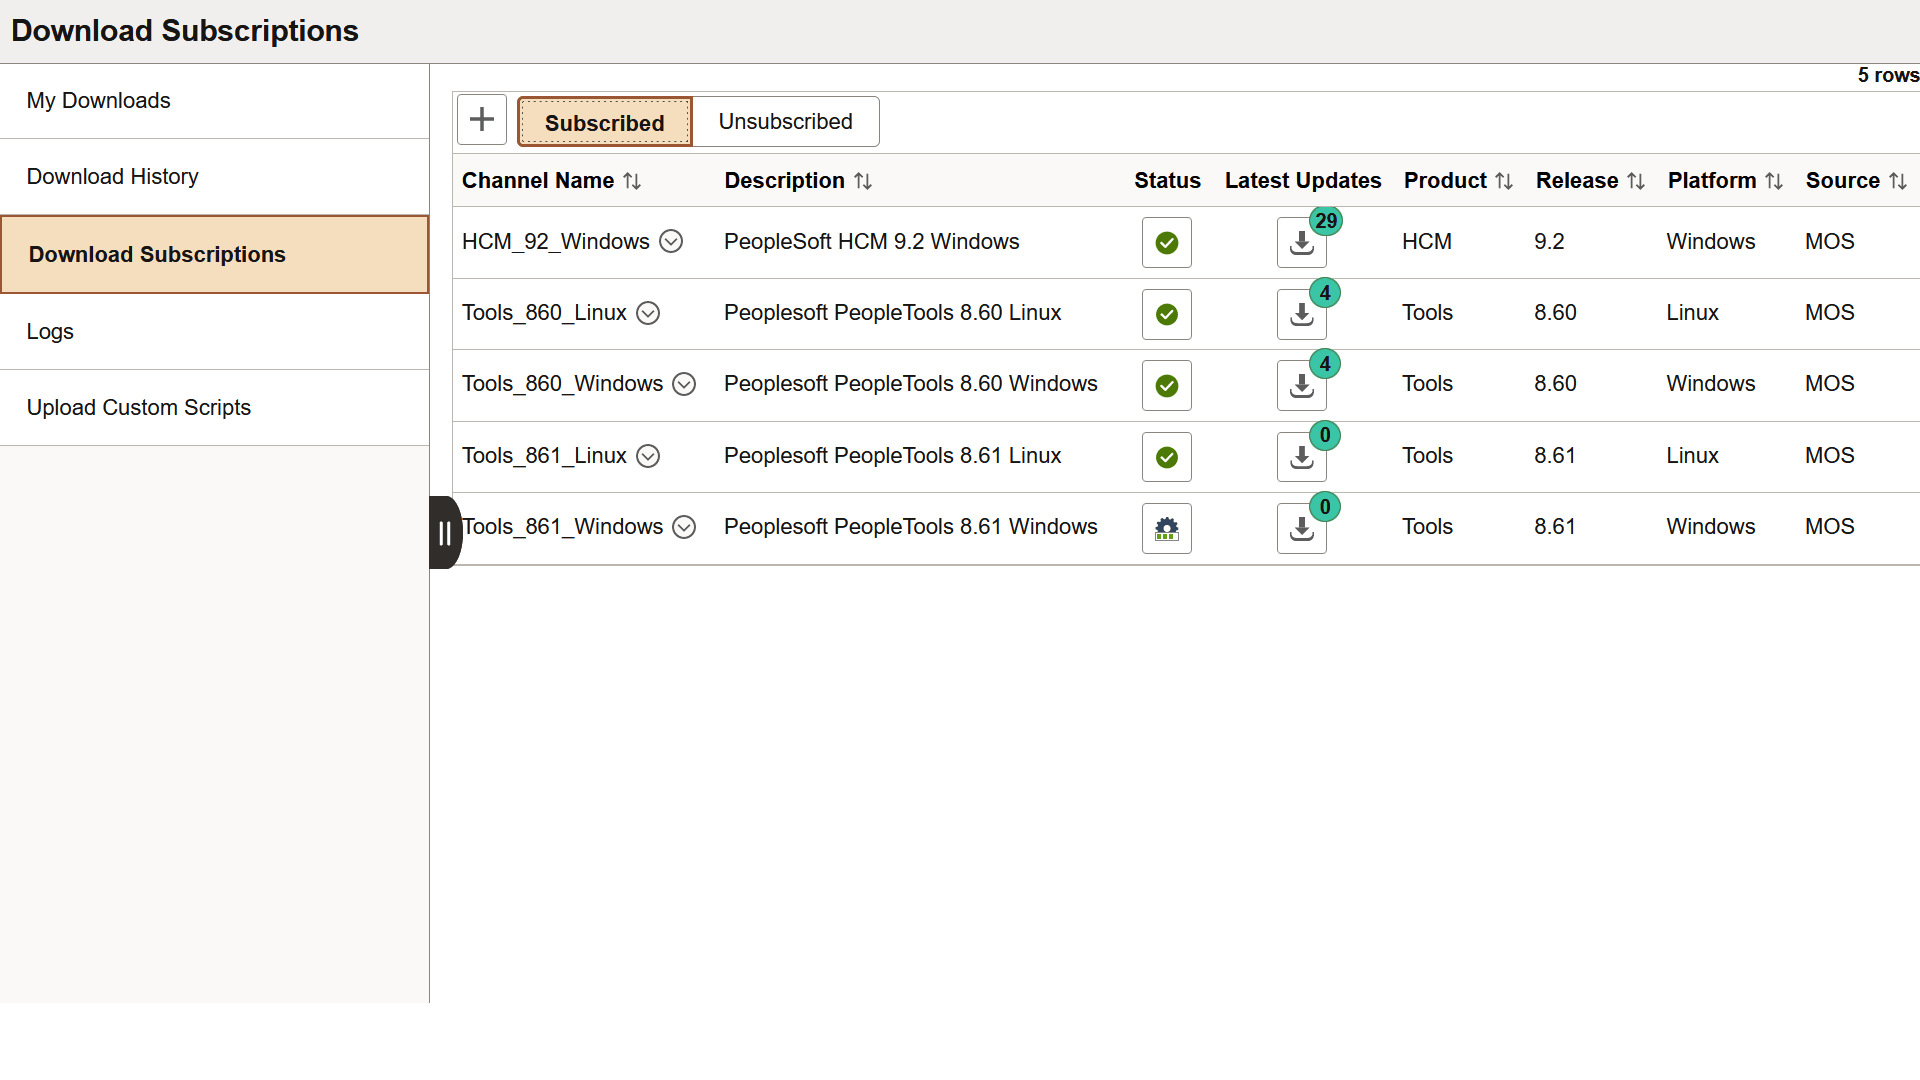This screenshot has height=1080, width=1920.
Task: Toggle sorting on the Release column
Action: [1635, 181]
